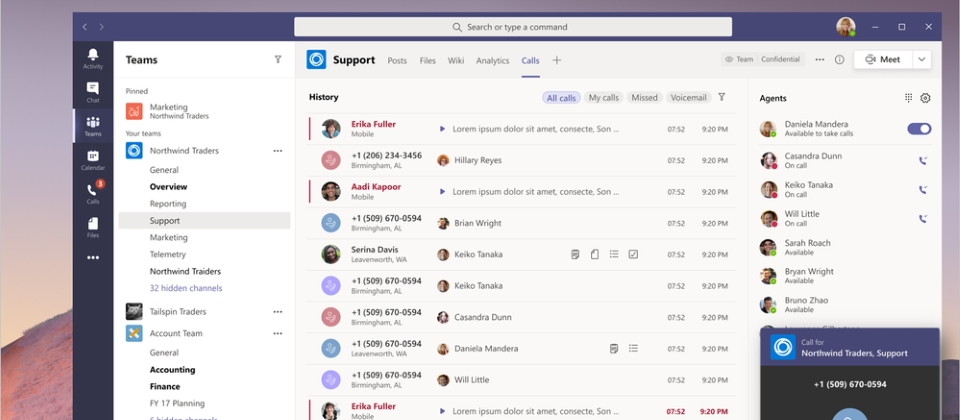Image resolution: width=960 pixels, height=420 pixels.
Task: Open Tailspin Traders team options ellipsis
Action: [278, 312]
